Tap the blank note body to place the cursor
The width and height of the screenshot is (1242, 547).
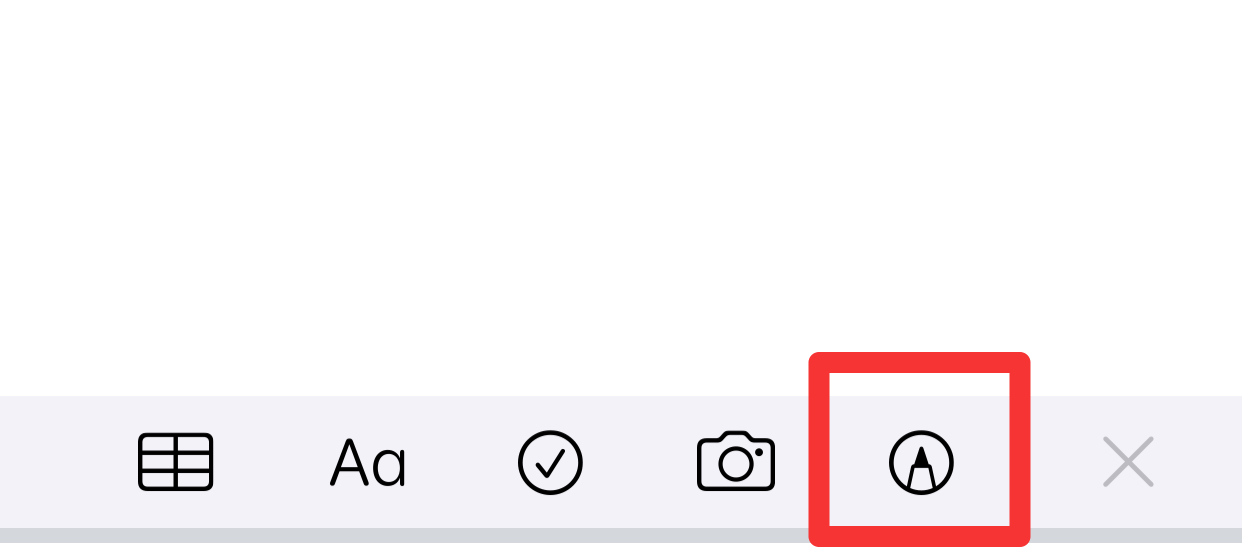pos(621,197)
